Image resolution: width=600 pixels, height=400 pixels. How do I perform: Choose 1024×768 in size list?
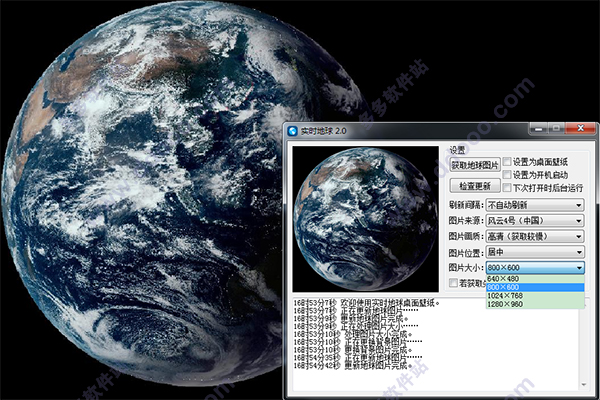point(535,296)
